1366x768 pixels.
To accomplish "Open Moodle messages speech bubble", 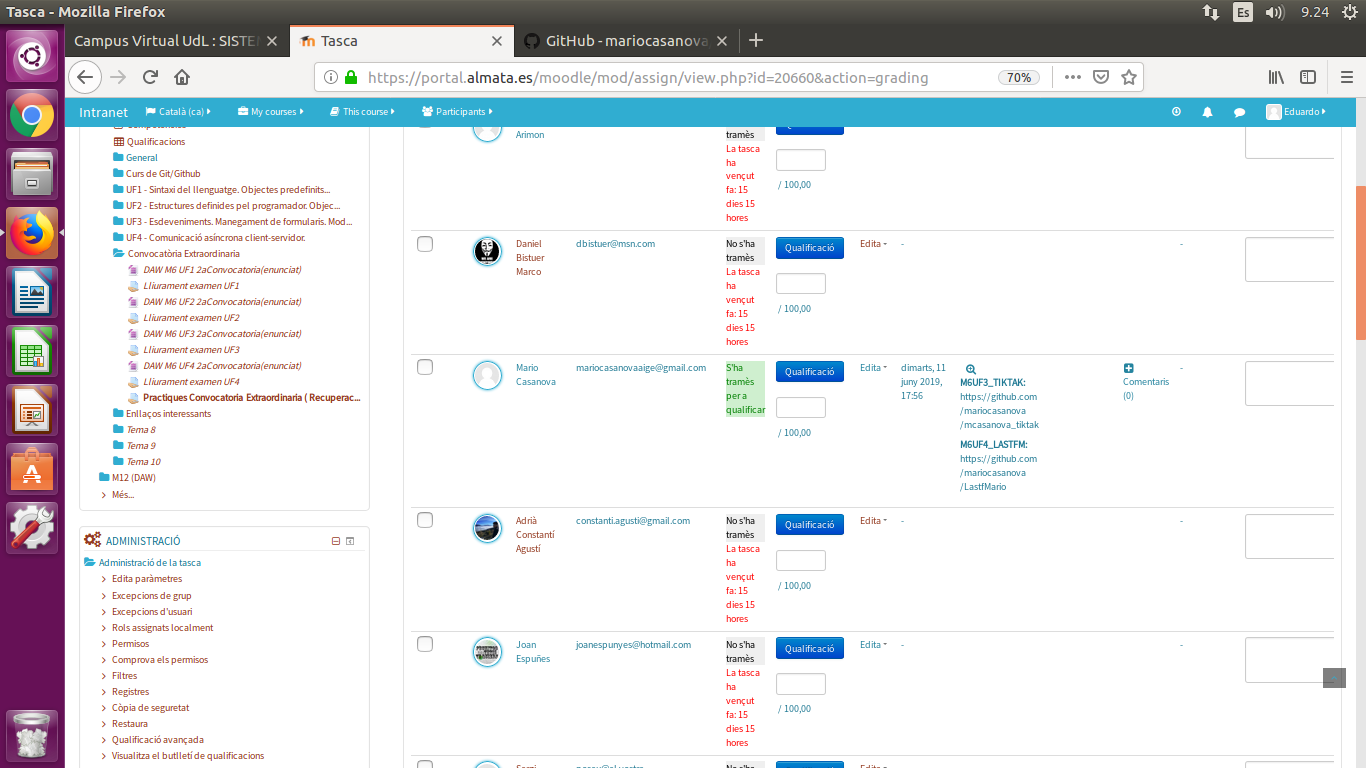I will coord(1239,112).
